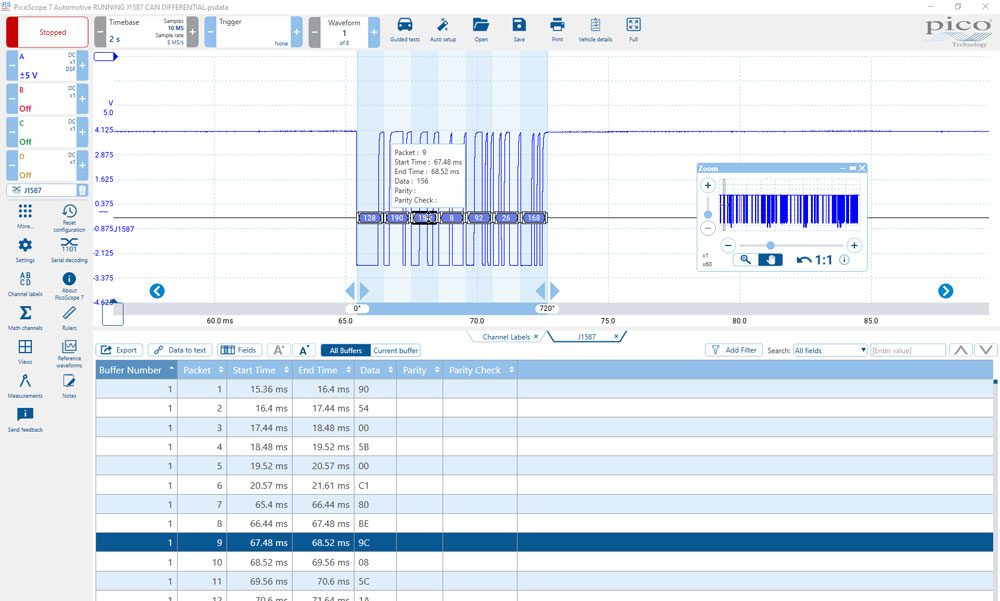Save the waveform with the Save icon
Screen dimensions: 1000x601
point(519,30)
